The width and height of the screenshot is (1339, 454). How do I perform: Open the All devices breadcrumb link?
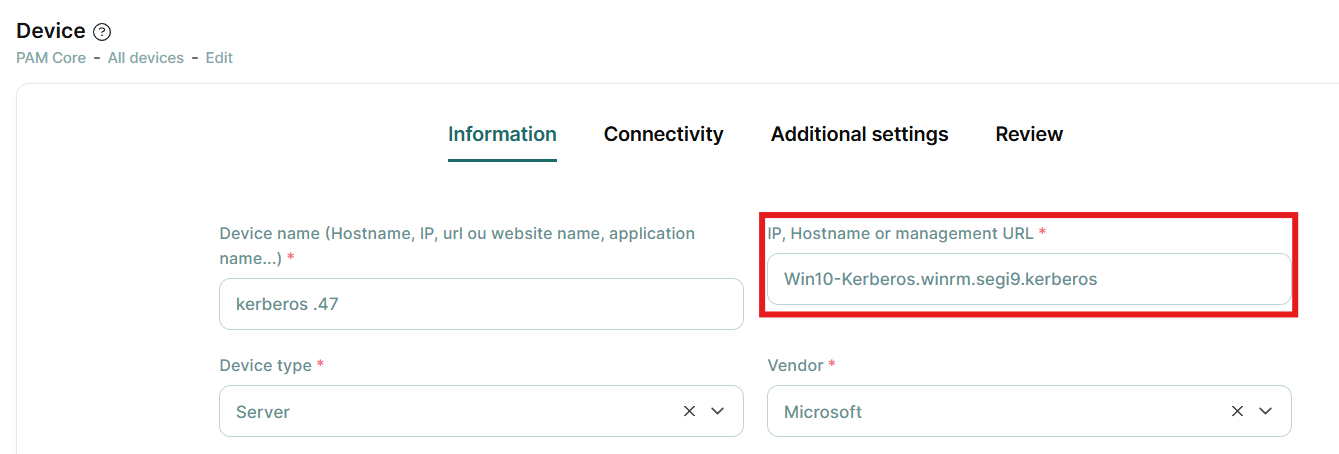pyautogui.click(x=146, y=58)
